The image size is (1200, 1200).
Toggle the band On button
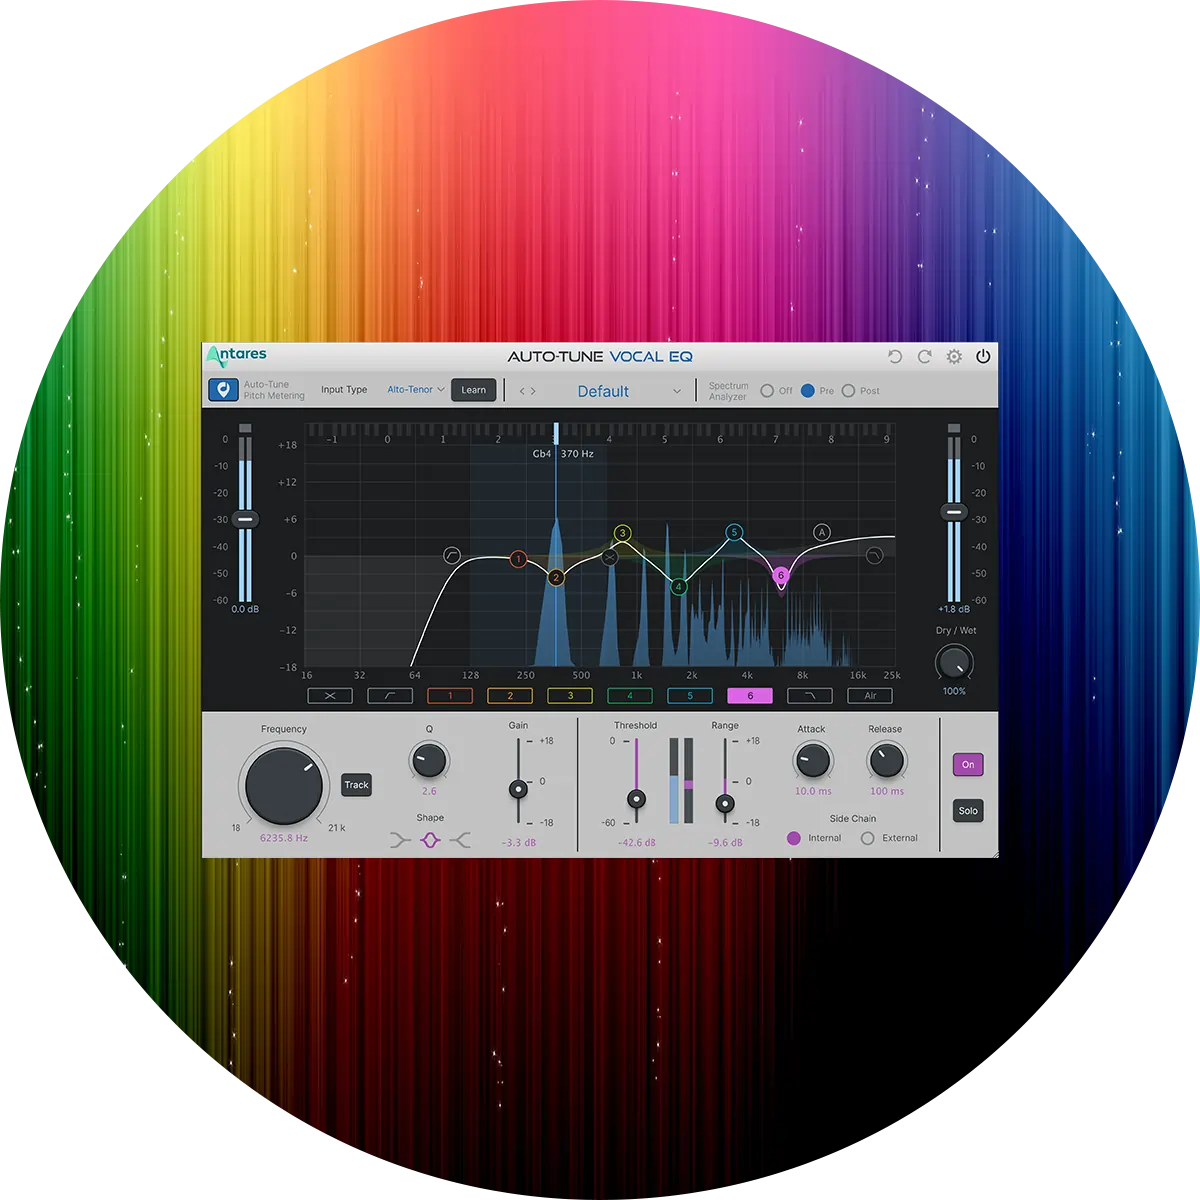pyautogui.click(x=968, y=765)
